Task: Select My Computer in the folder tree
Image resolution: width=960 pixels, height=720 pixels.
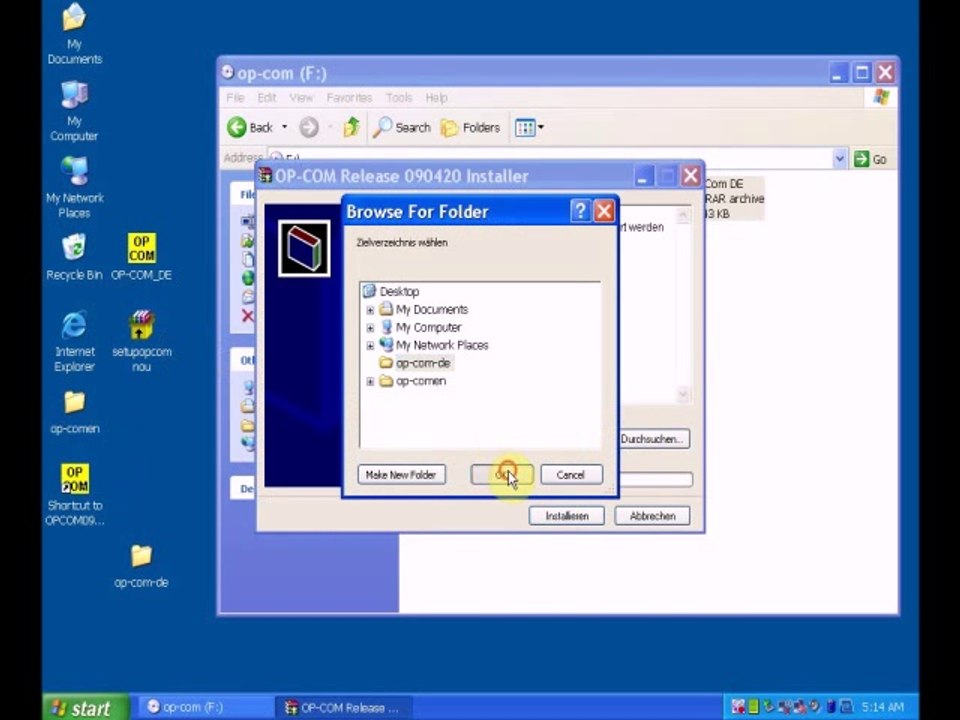Action: tap(428, 327)
